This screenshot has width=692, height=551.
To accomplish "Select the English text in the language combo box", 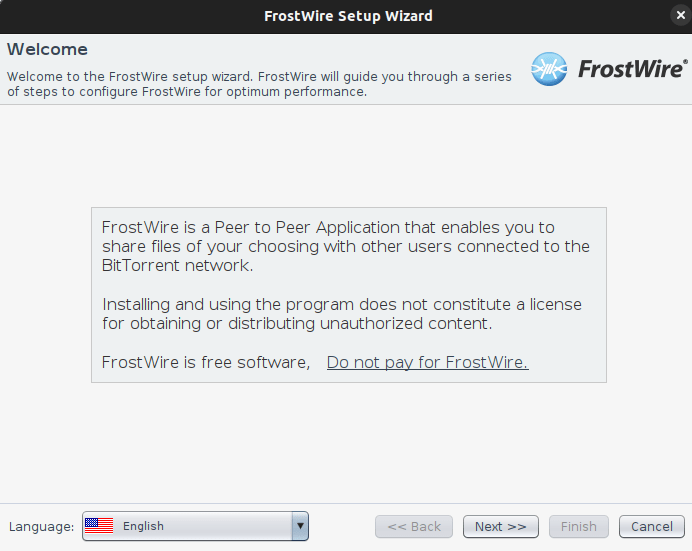I will [143, 526].
